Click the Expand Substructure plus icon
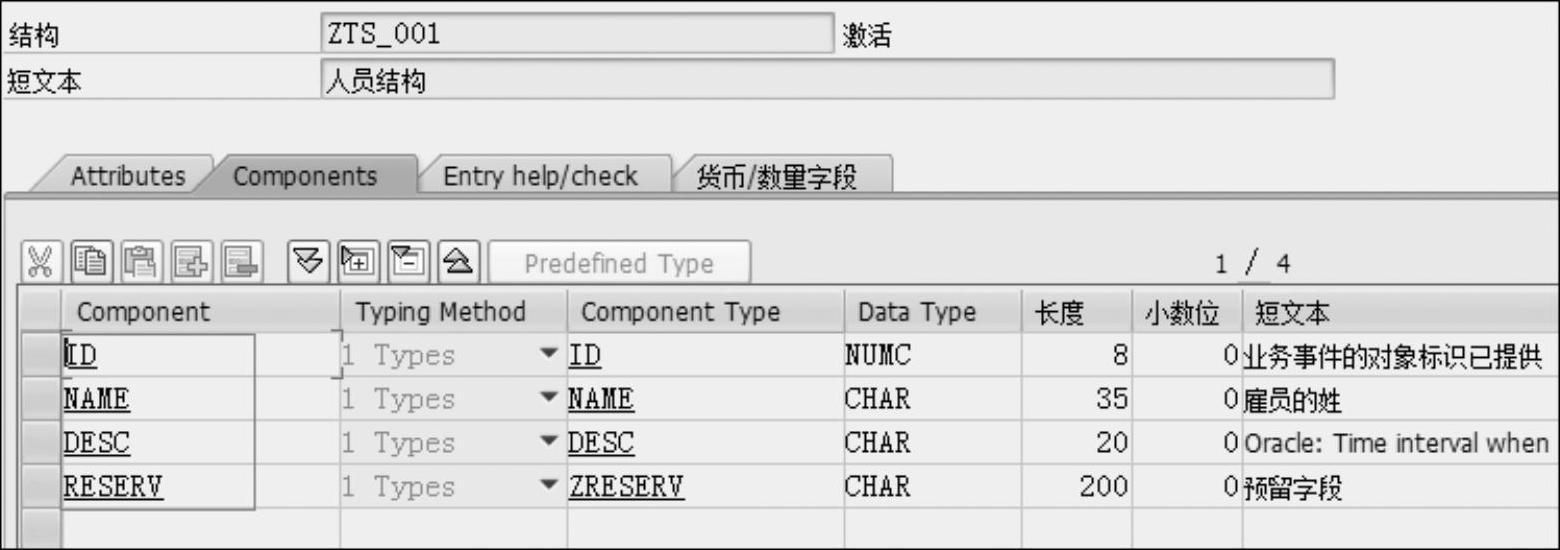The image size is (1560, 550). pos(357,263)
